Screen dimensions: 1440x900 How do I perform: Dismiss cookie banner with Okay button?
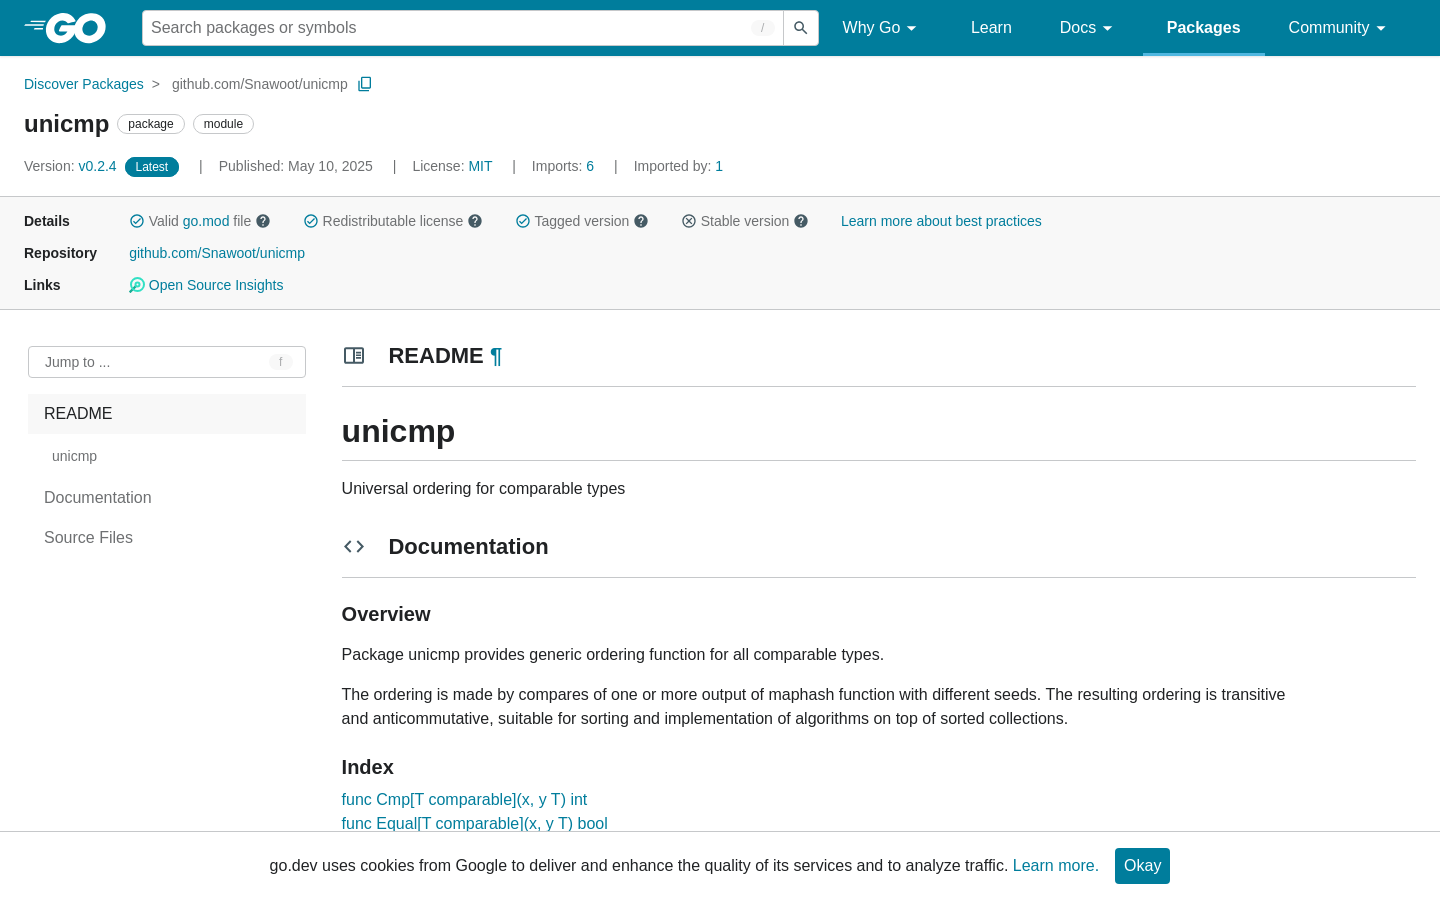[1142, 866]
